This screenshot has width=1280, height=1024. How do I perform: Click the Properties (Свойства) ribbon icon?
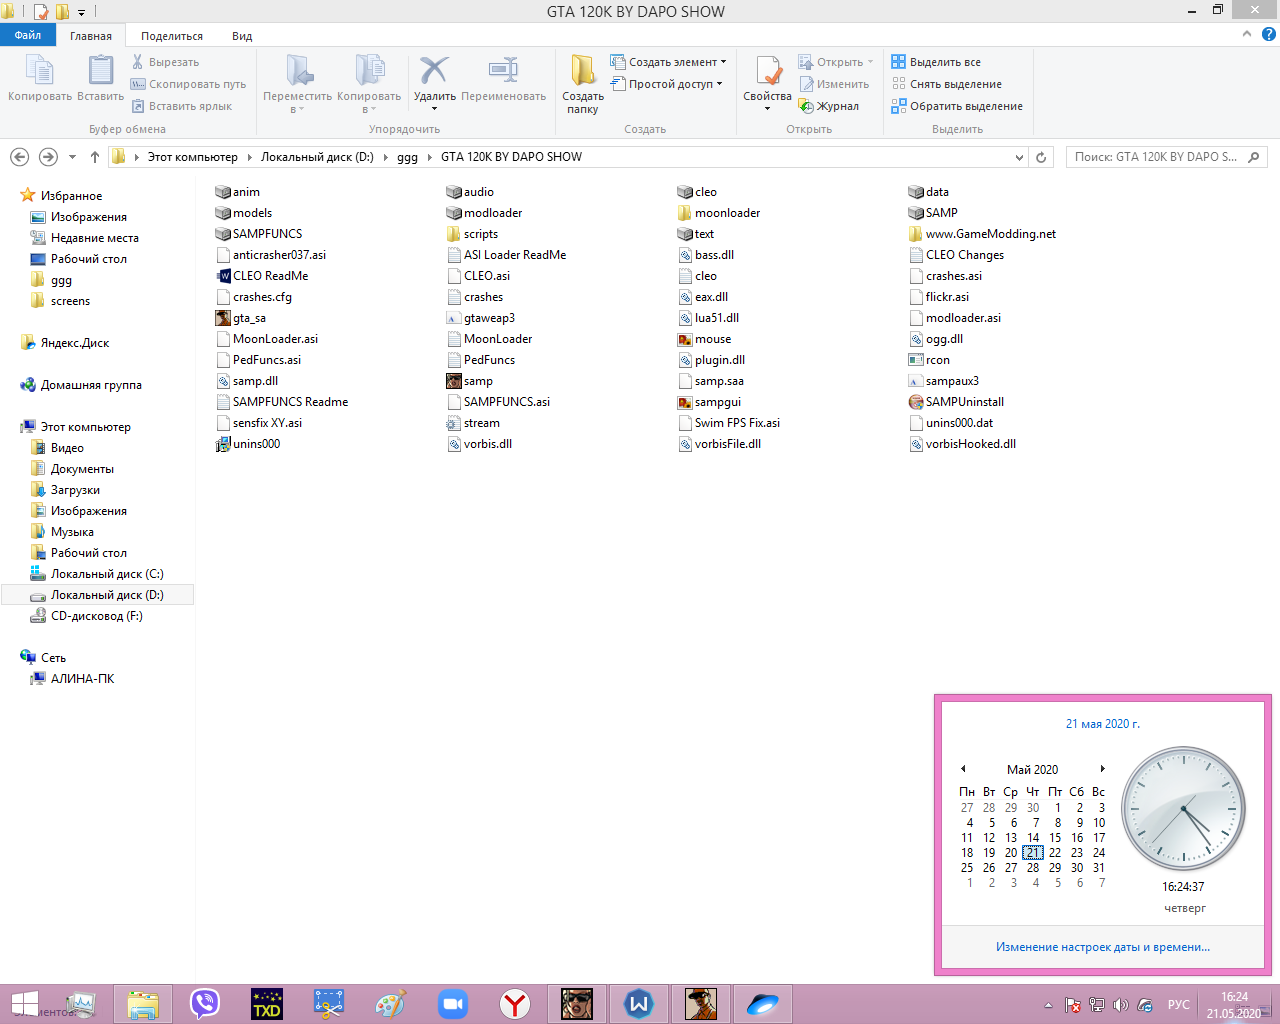(x=767, y=73)
